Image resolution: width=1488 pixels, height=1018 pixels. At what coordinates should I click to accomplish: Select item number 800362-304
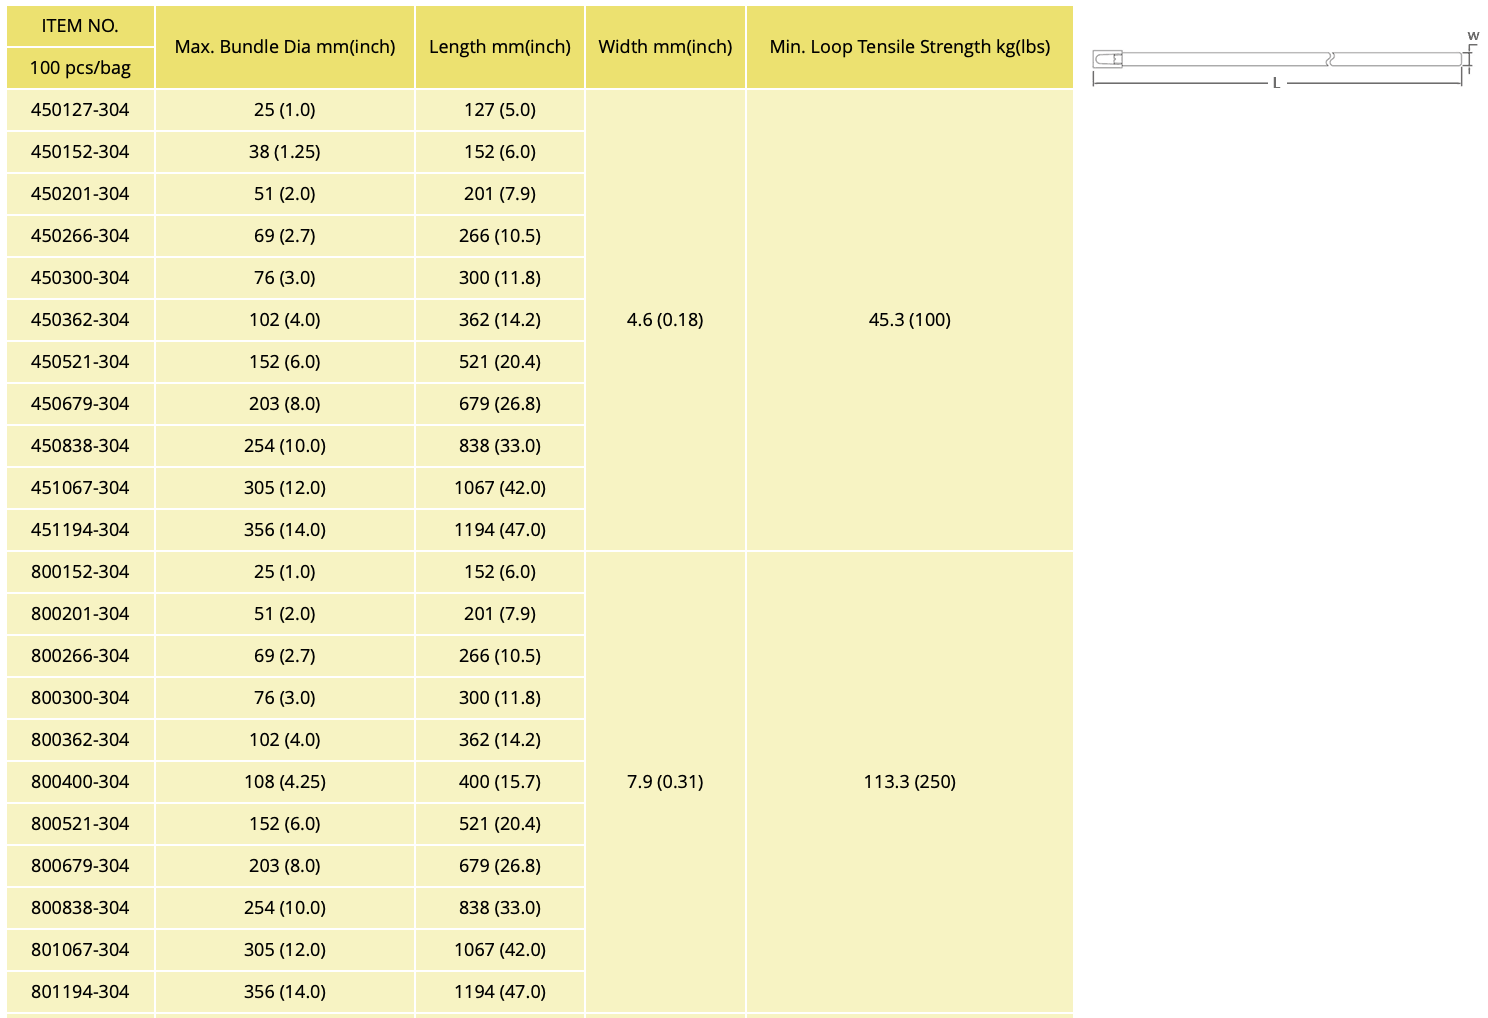click(80, 740)
